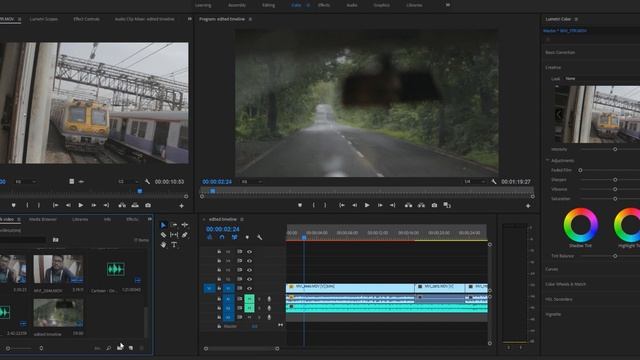Select the Hand tool
Image resolution: width=640 pixels, height=360 pixels.
pyautogui.click(x=163, y=245)
